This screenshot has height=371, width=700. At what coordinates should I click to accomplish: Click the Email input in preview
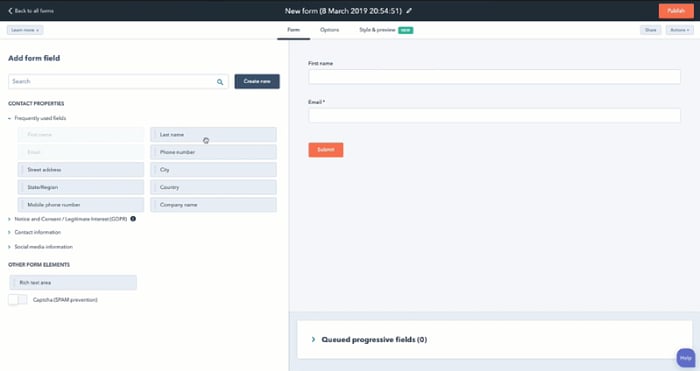[494, 116]
